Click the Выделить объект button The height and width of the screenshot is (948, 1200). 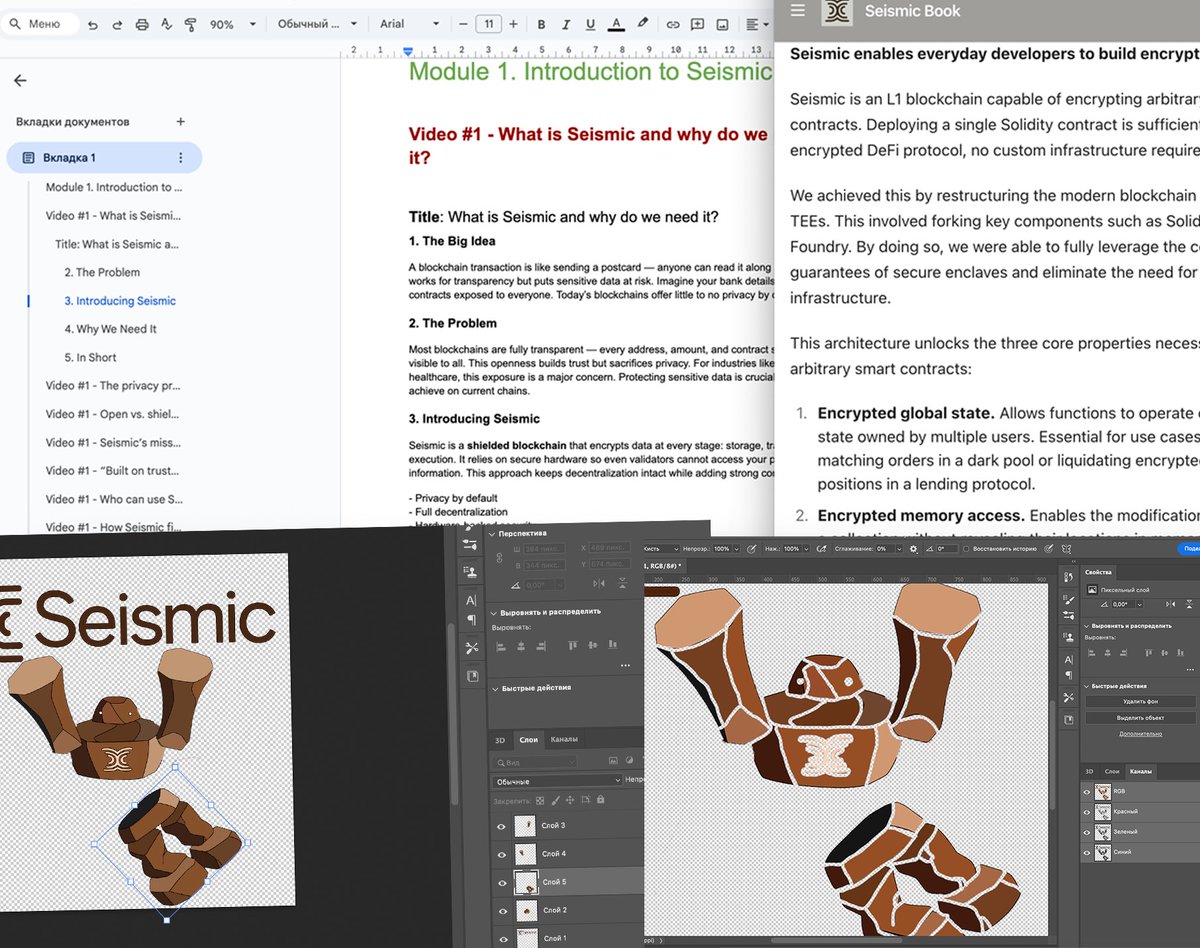point(1142,718)
